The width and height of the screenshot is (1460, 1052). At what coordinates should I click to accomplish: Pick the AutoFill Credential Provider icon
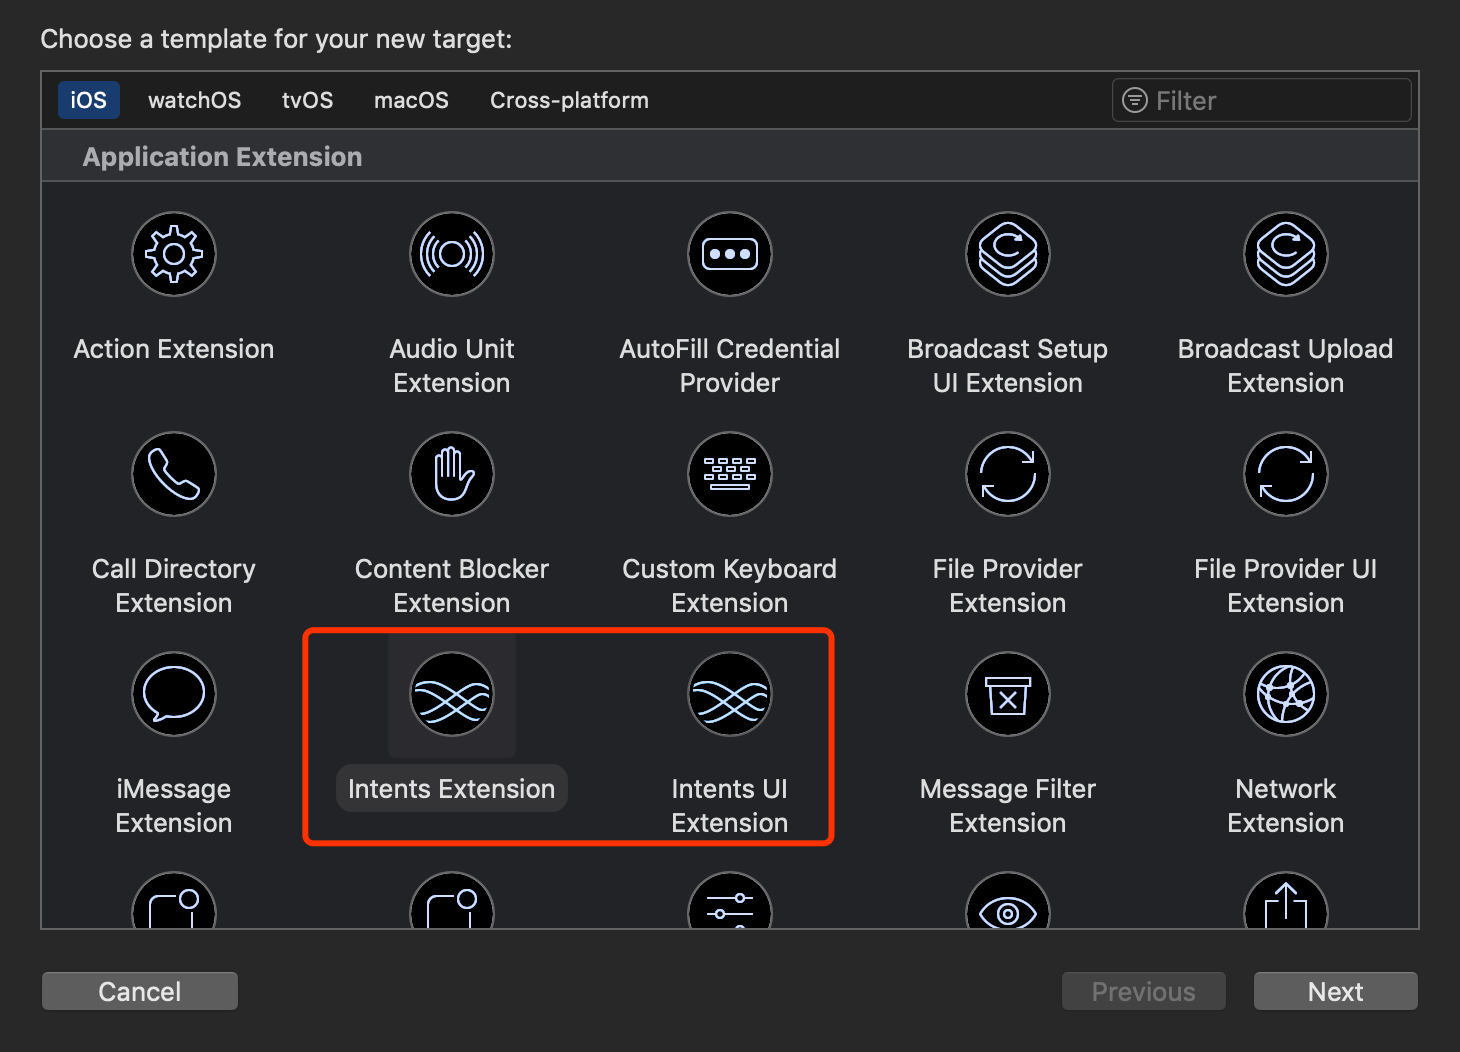click(x=730, y=254)
